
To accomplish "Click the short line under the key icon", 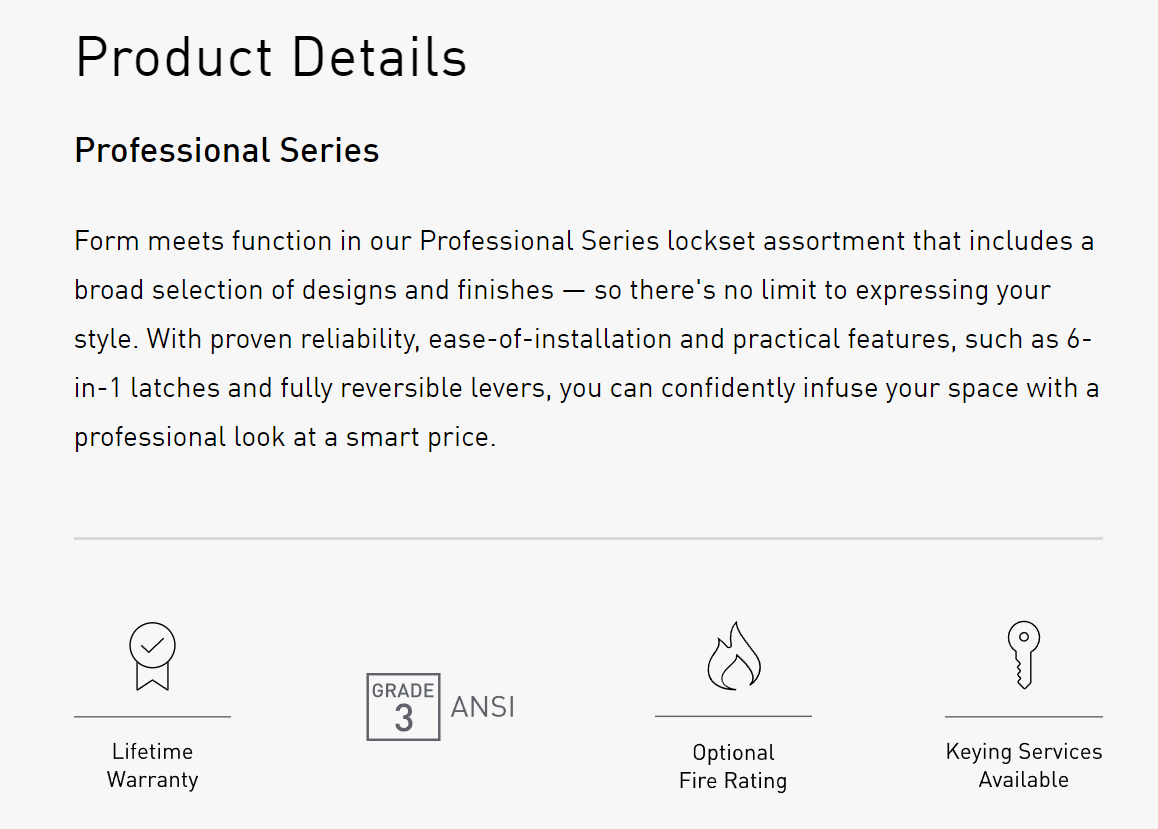I will [1023, 717].
